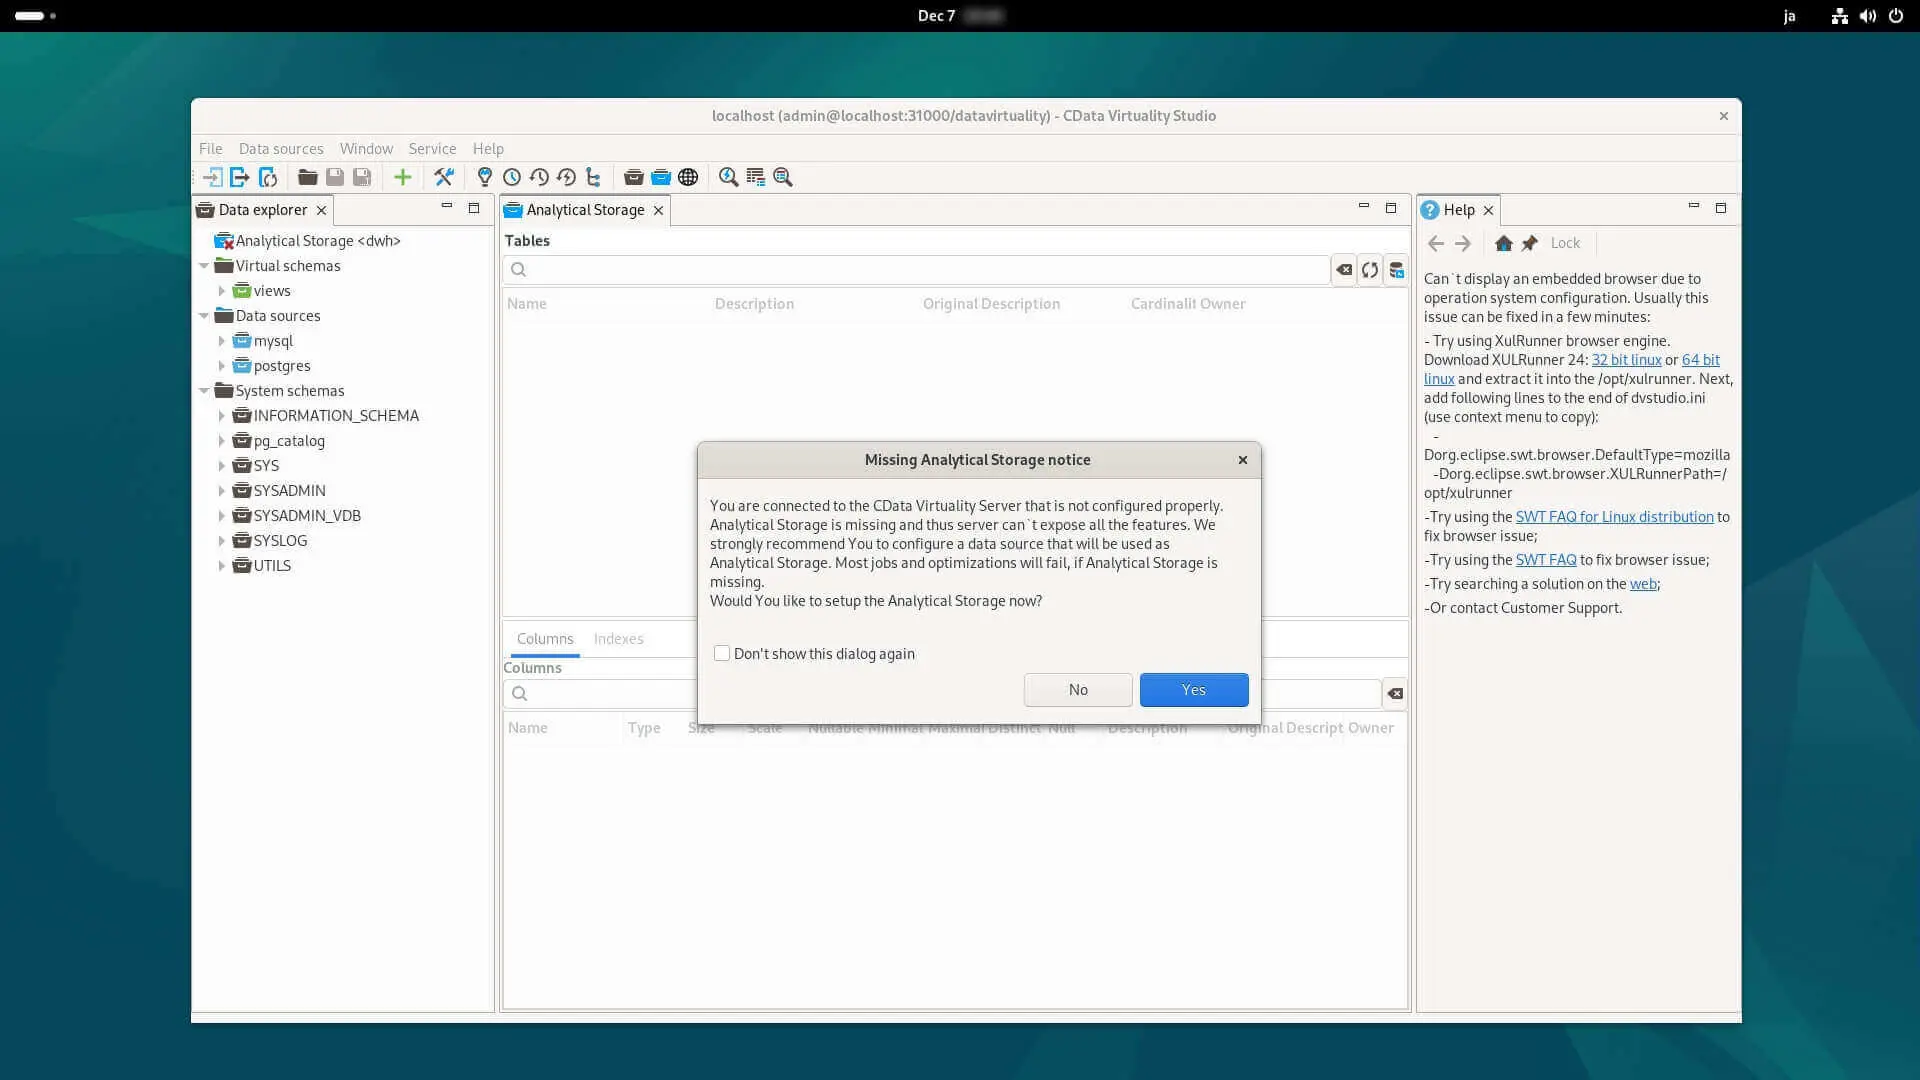Open system volume indicator in top bar
The image size is (1920, 1080).
[x=1867, y=16]
